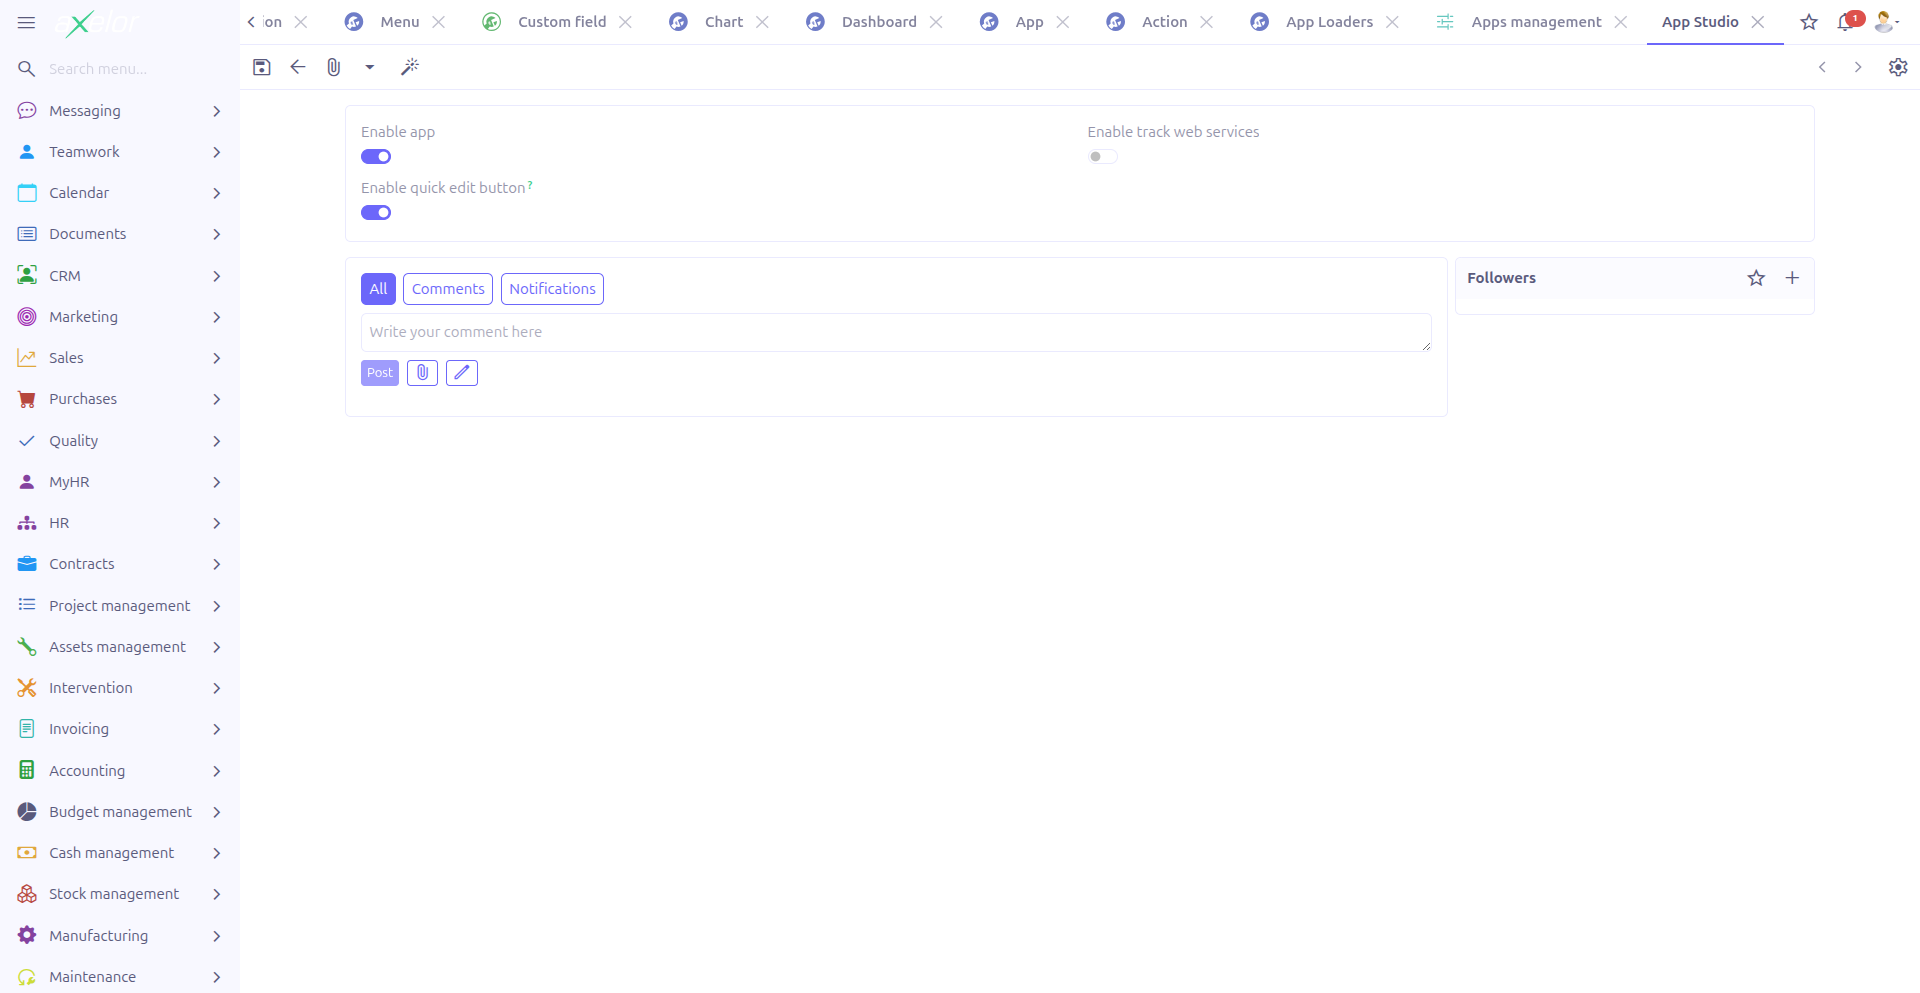Expand the HR menu
This screenshot has height=993, width=1920.
coord(120,523)
